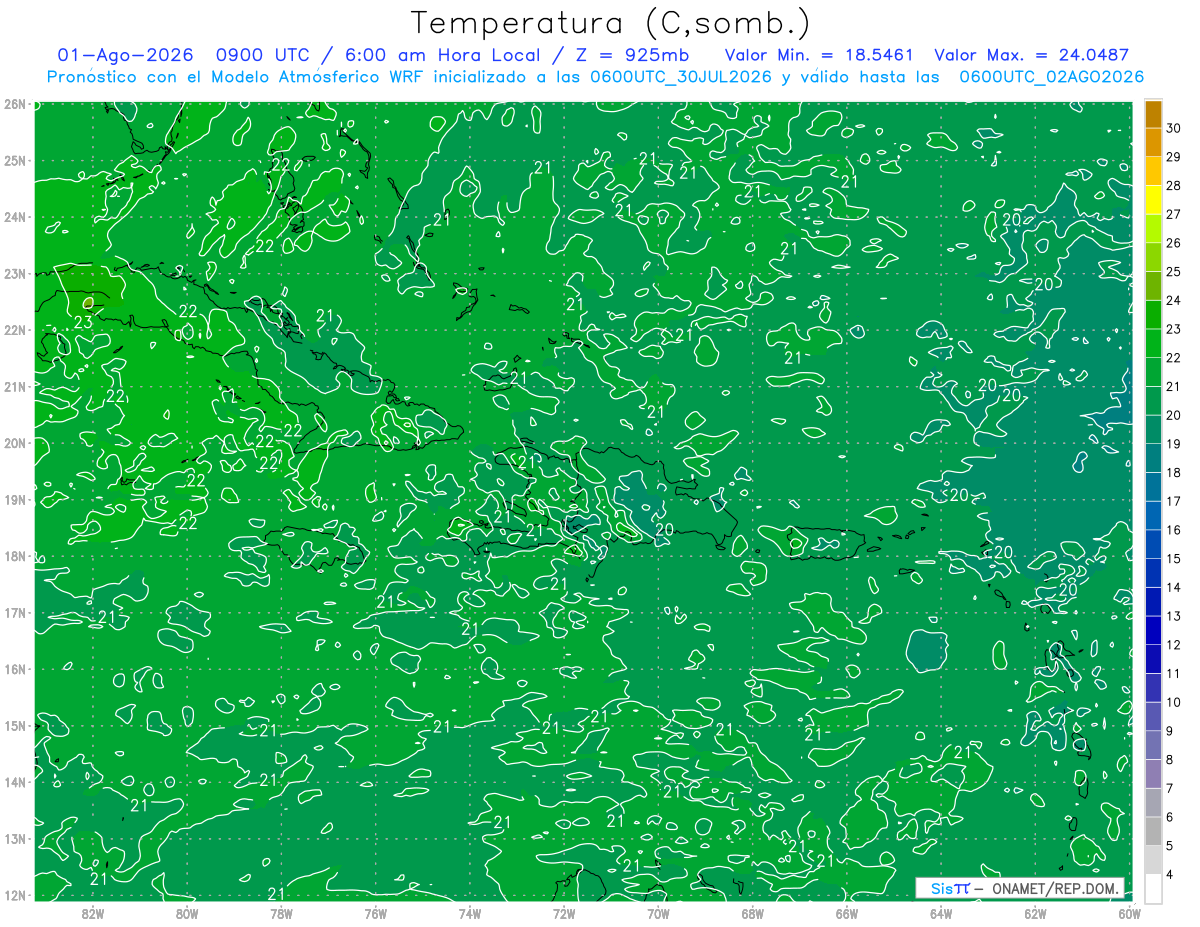
Task: Click the "22N" latitude label
Action: click(16, 330)
